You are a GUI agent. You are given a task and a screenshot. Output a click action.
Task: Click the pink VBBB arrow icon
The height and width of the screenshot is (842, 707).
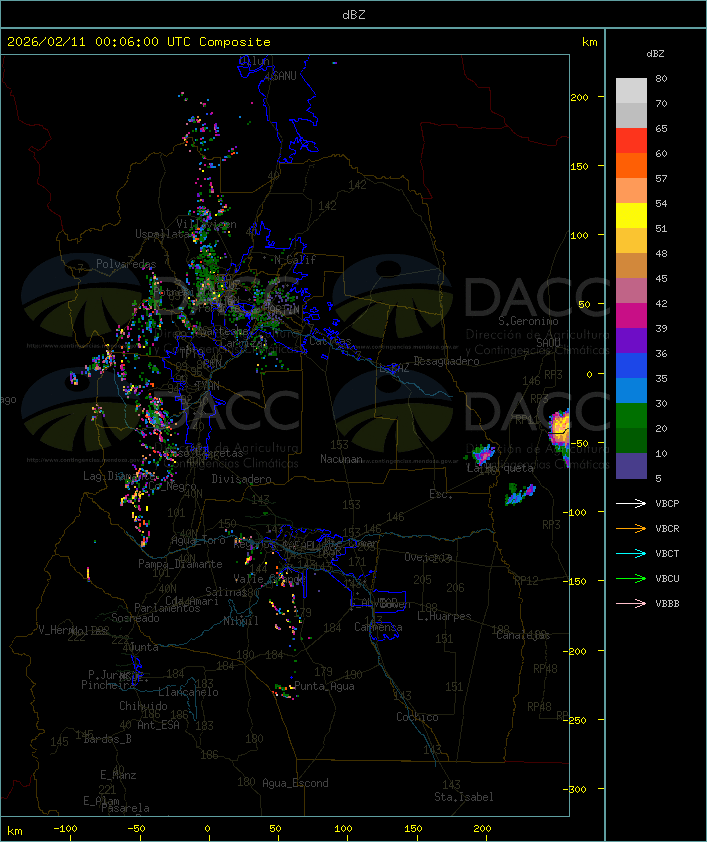click(x=631, y=603)
